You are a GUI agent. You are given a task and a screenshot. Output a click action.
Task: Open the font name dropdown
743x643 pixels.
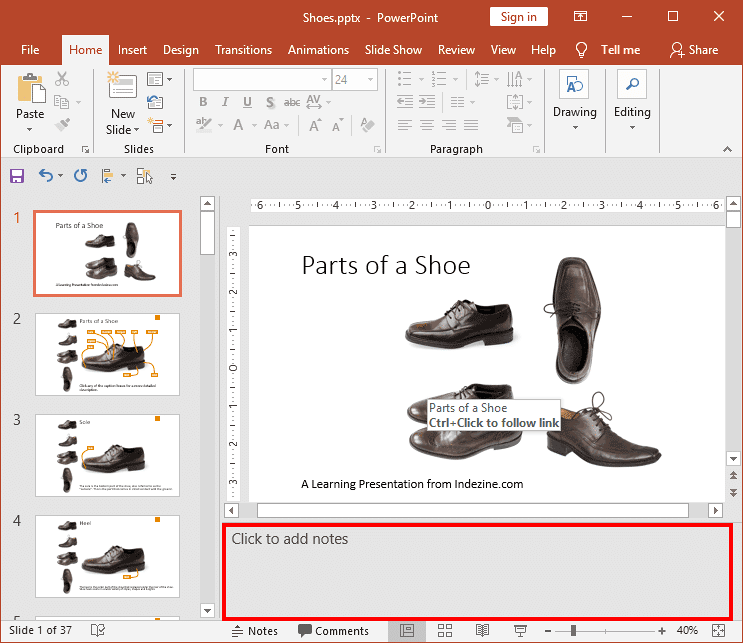[324, 79]
